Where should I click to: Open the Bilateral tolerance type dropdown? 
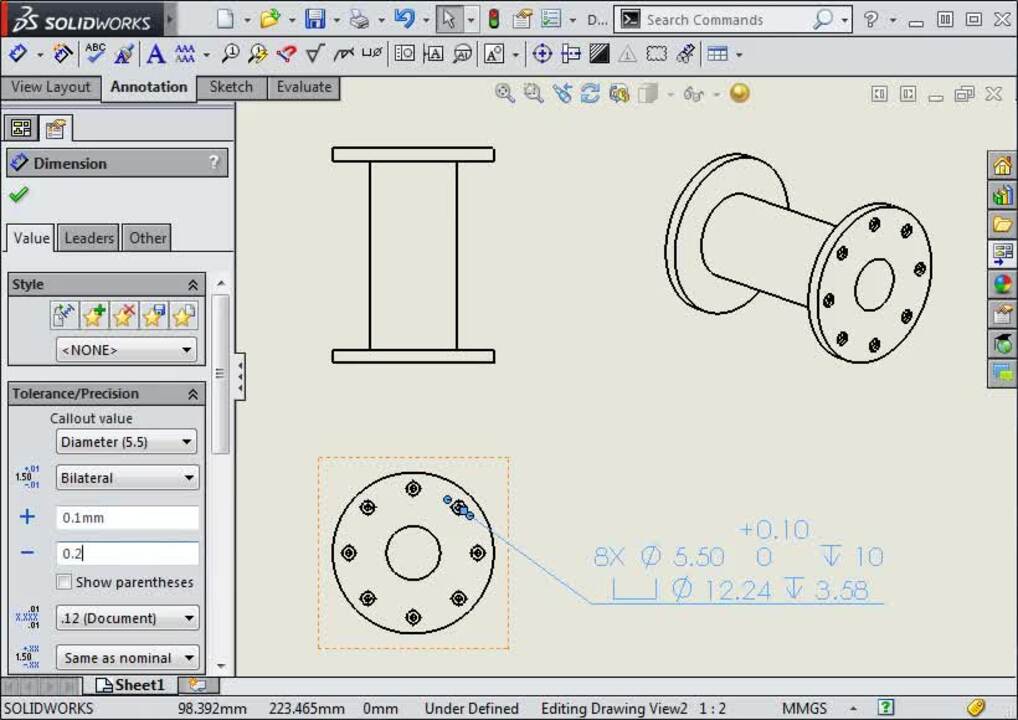(x=126, y=478)
